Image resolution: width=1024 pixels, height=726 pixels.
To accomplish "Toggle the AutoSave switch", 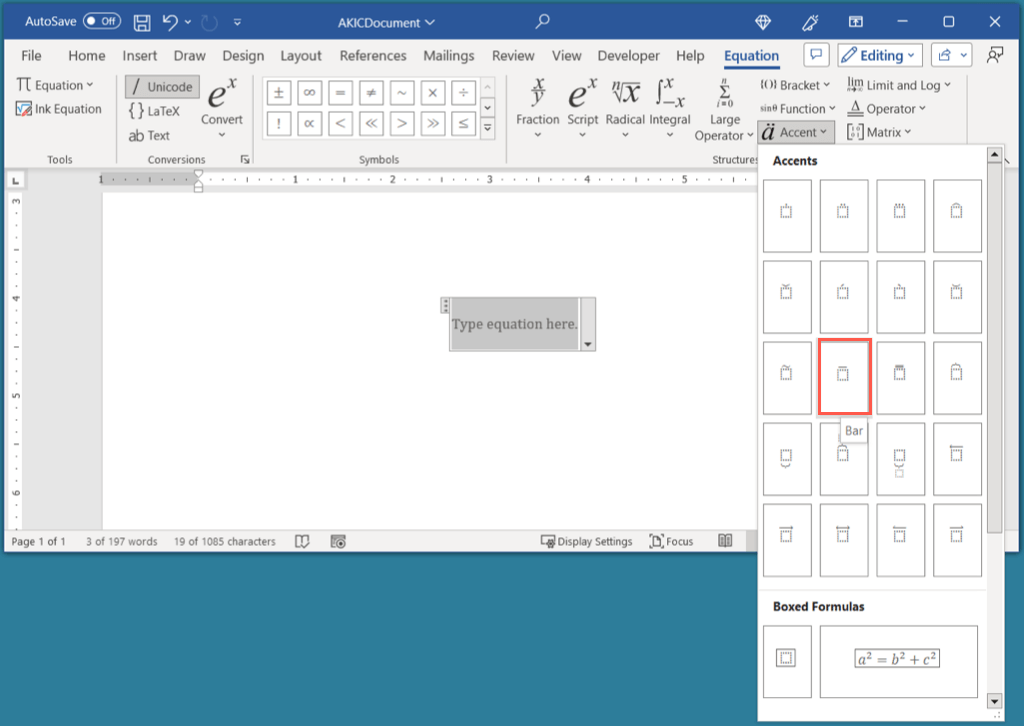I will coord(102,21).
